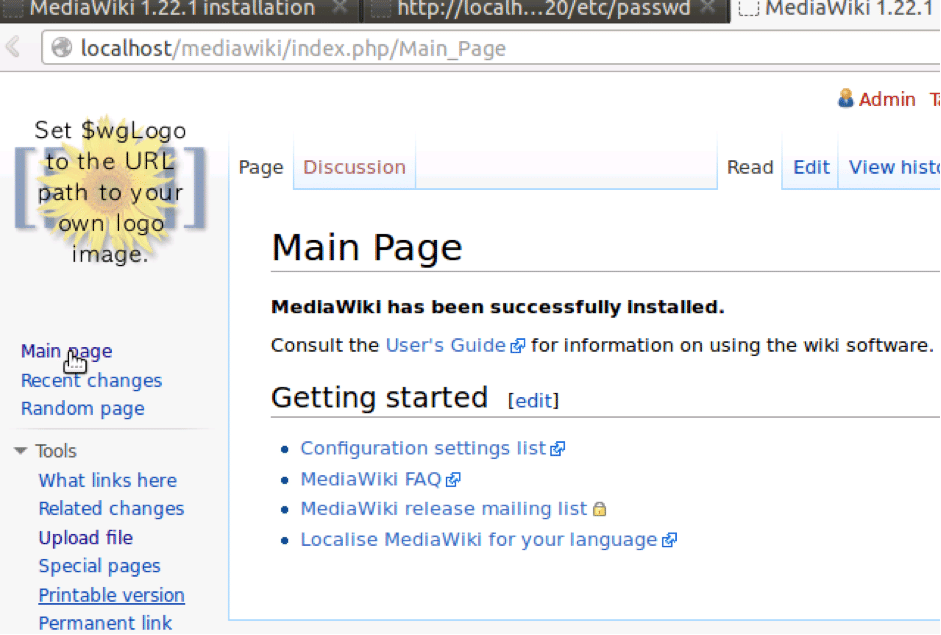Click external icon after Localise MediaWiki link
This screenshot has height=635, width=941.
click(670, 540)
